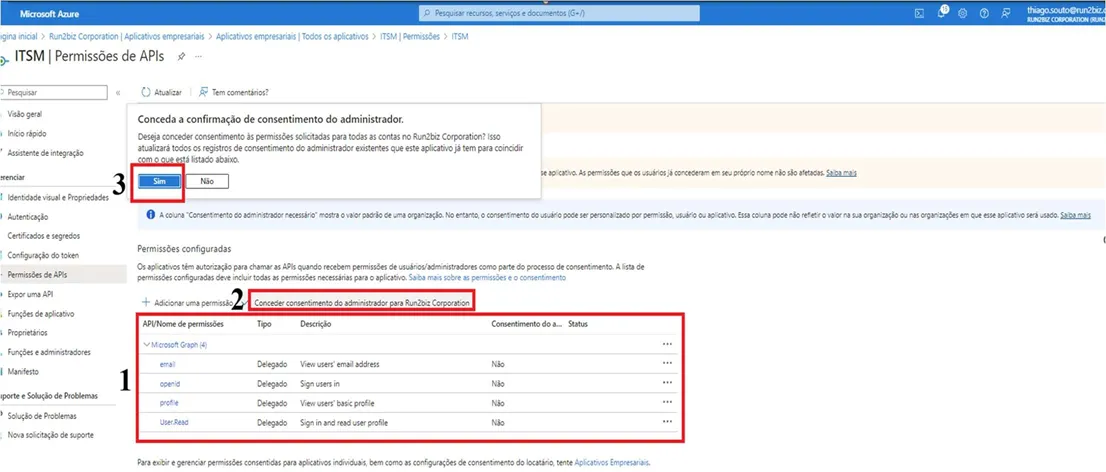
Task: Open Funções de aplicativo in the sidebar
Action: (x=41, y=313)
